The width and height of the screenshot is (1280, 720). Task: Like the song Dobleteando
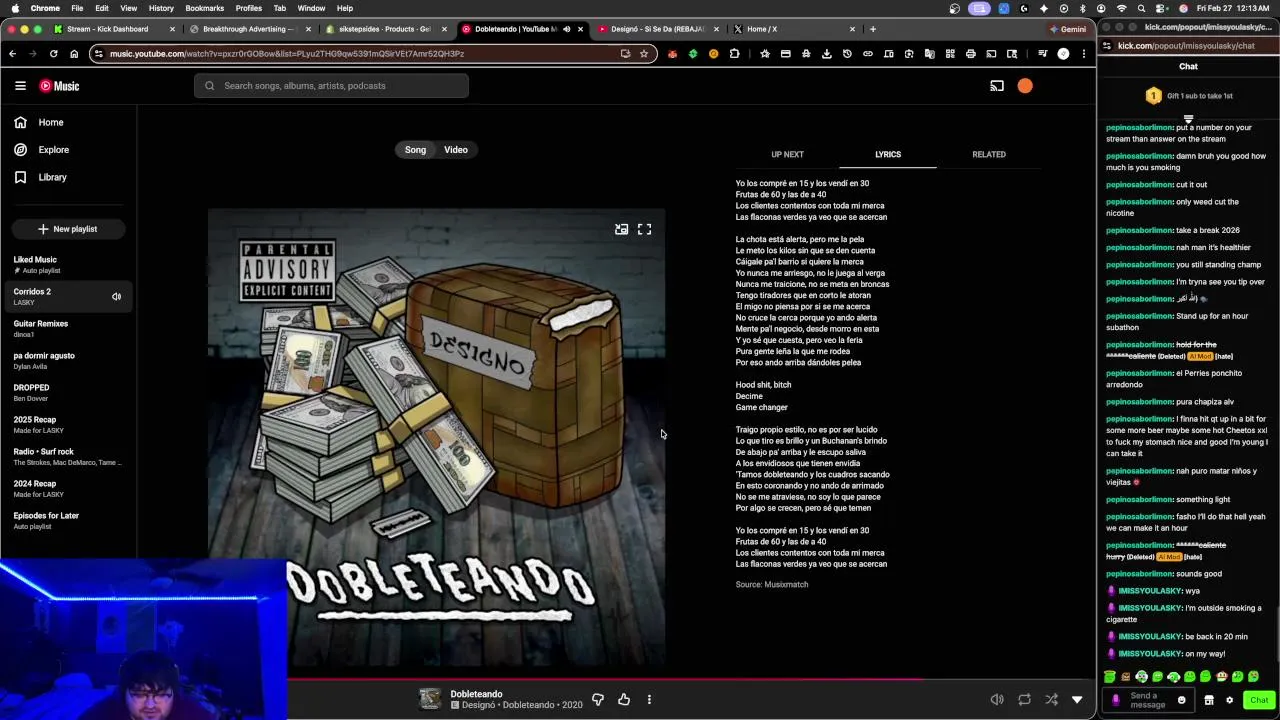click(x=624, y=699)
